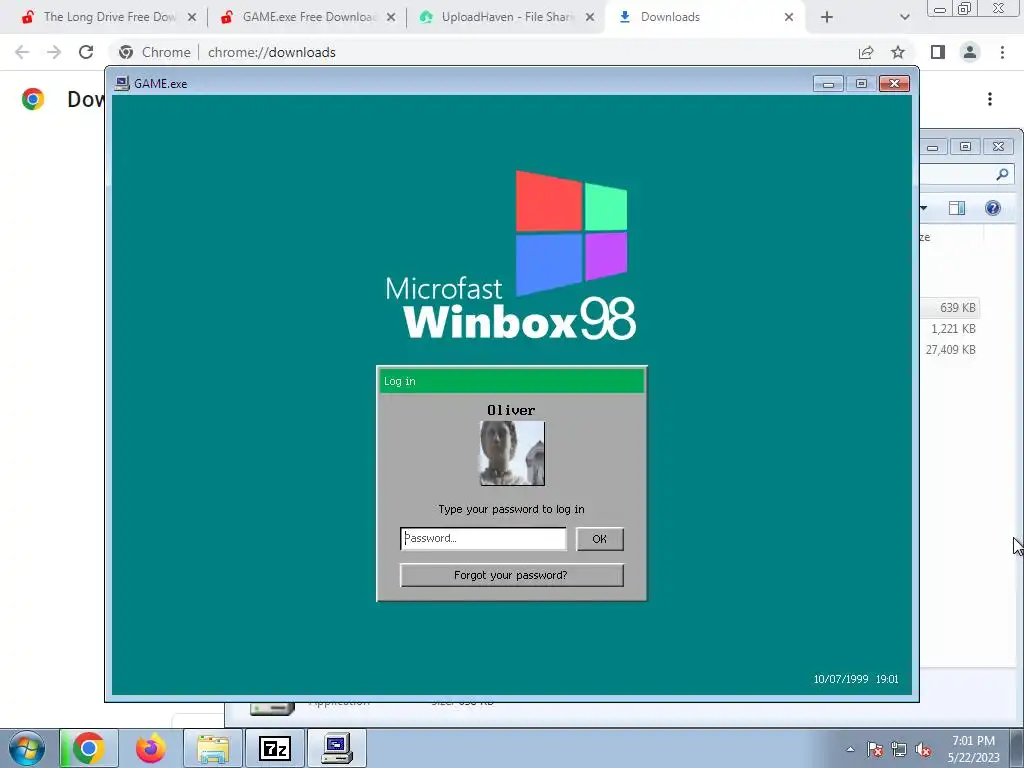Open network status tray icon

coord(899,749)
